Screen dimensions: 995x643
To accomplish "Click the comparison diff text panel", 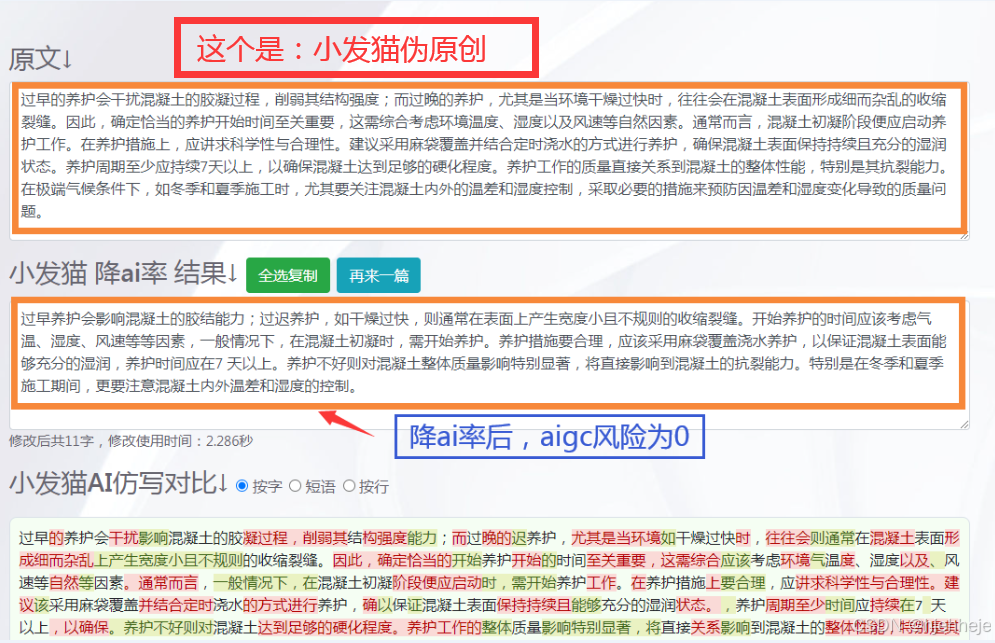I will [489, 581].
